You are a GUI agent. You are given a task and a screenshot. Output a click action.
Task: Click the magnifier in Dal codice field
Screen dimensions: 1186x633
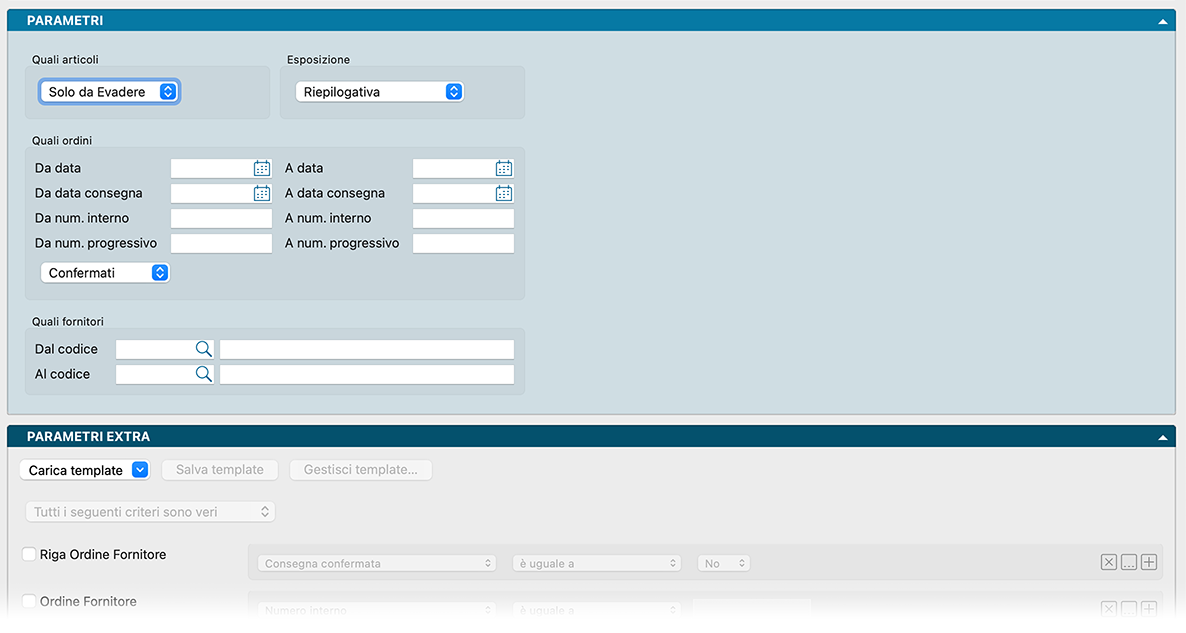[x=203, y=349]
